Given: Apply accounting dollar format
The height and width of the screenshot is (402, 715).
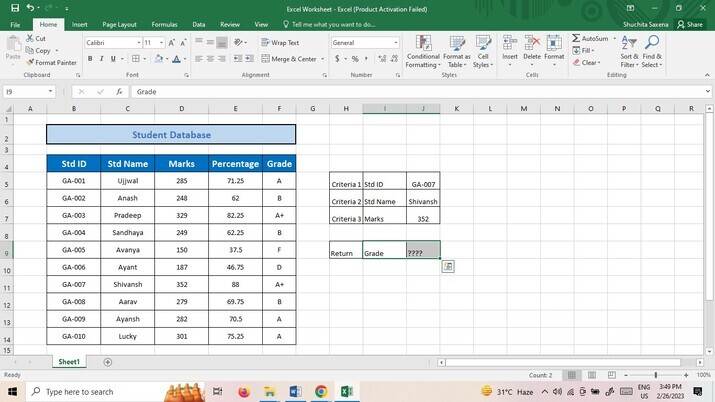Looking at the screenshot, I should pyautogui.click(x=337, y=59).
